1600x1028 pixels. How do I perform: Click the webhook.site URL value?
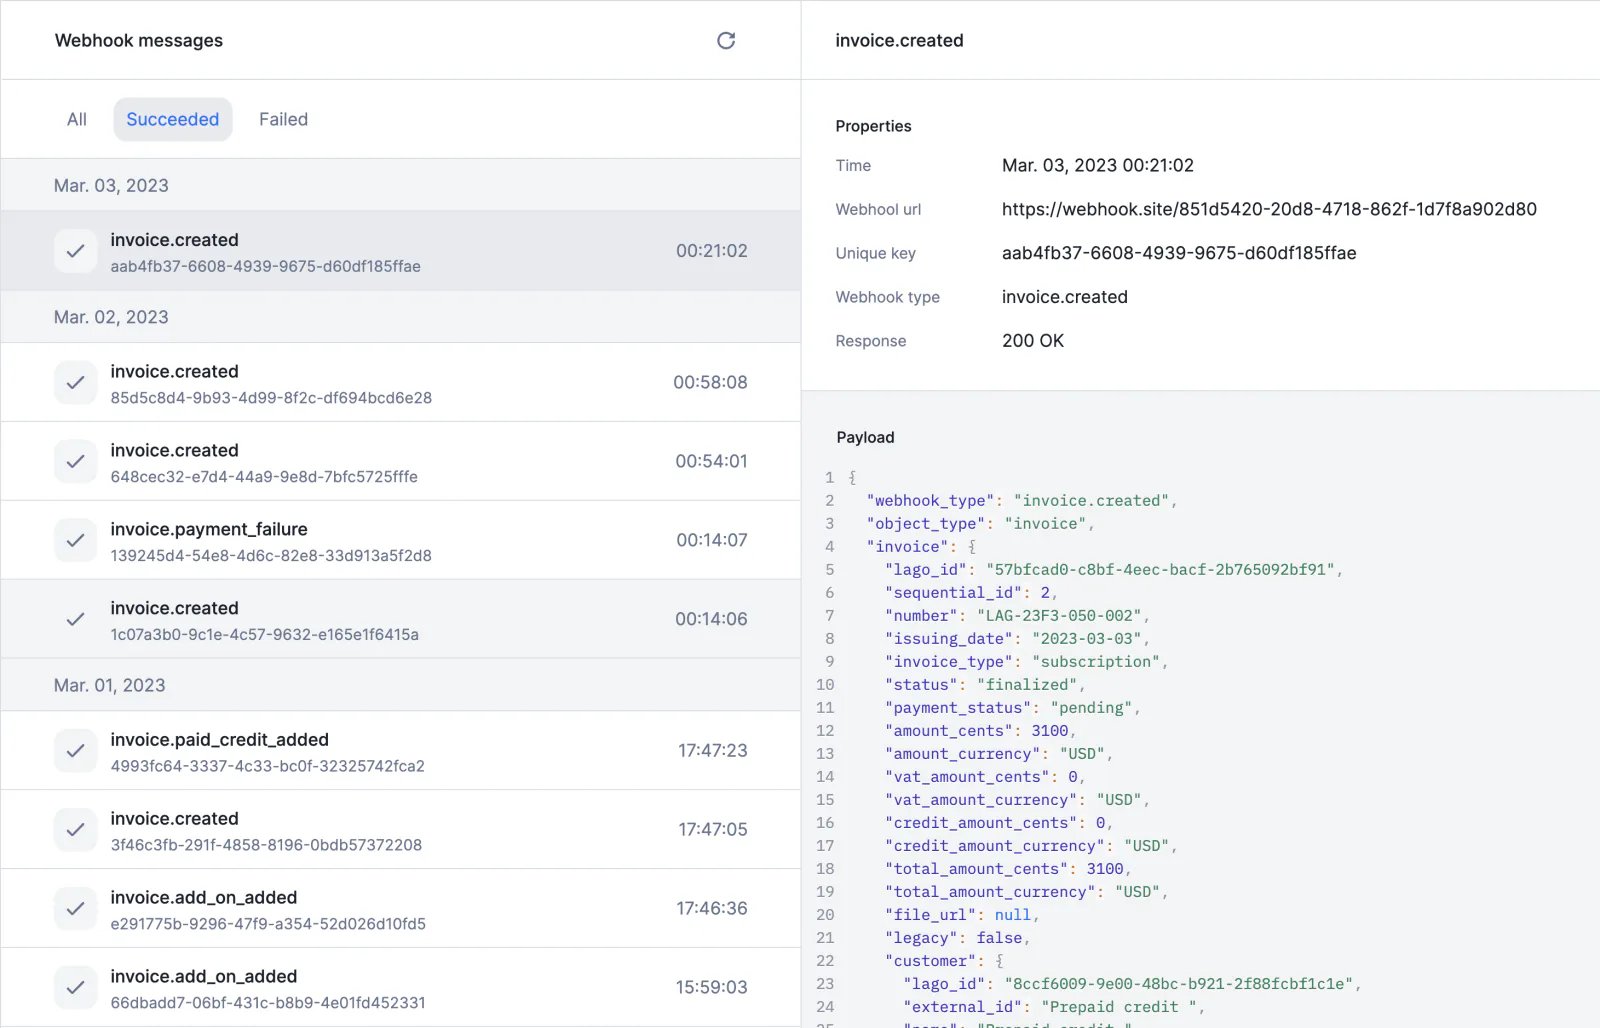pyautogui.click(x=1269, y=209)
